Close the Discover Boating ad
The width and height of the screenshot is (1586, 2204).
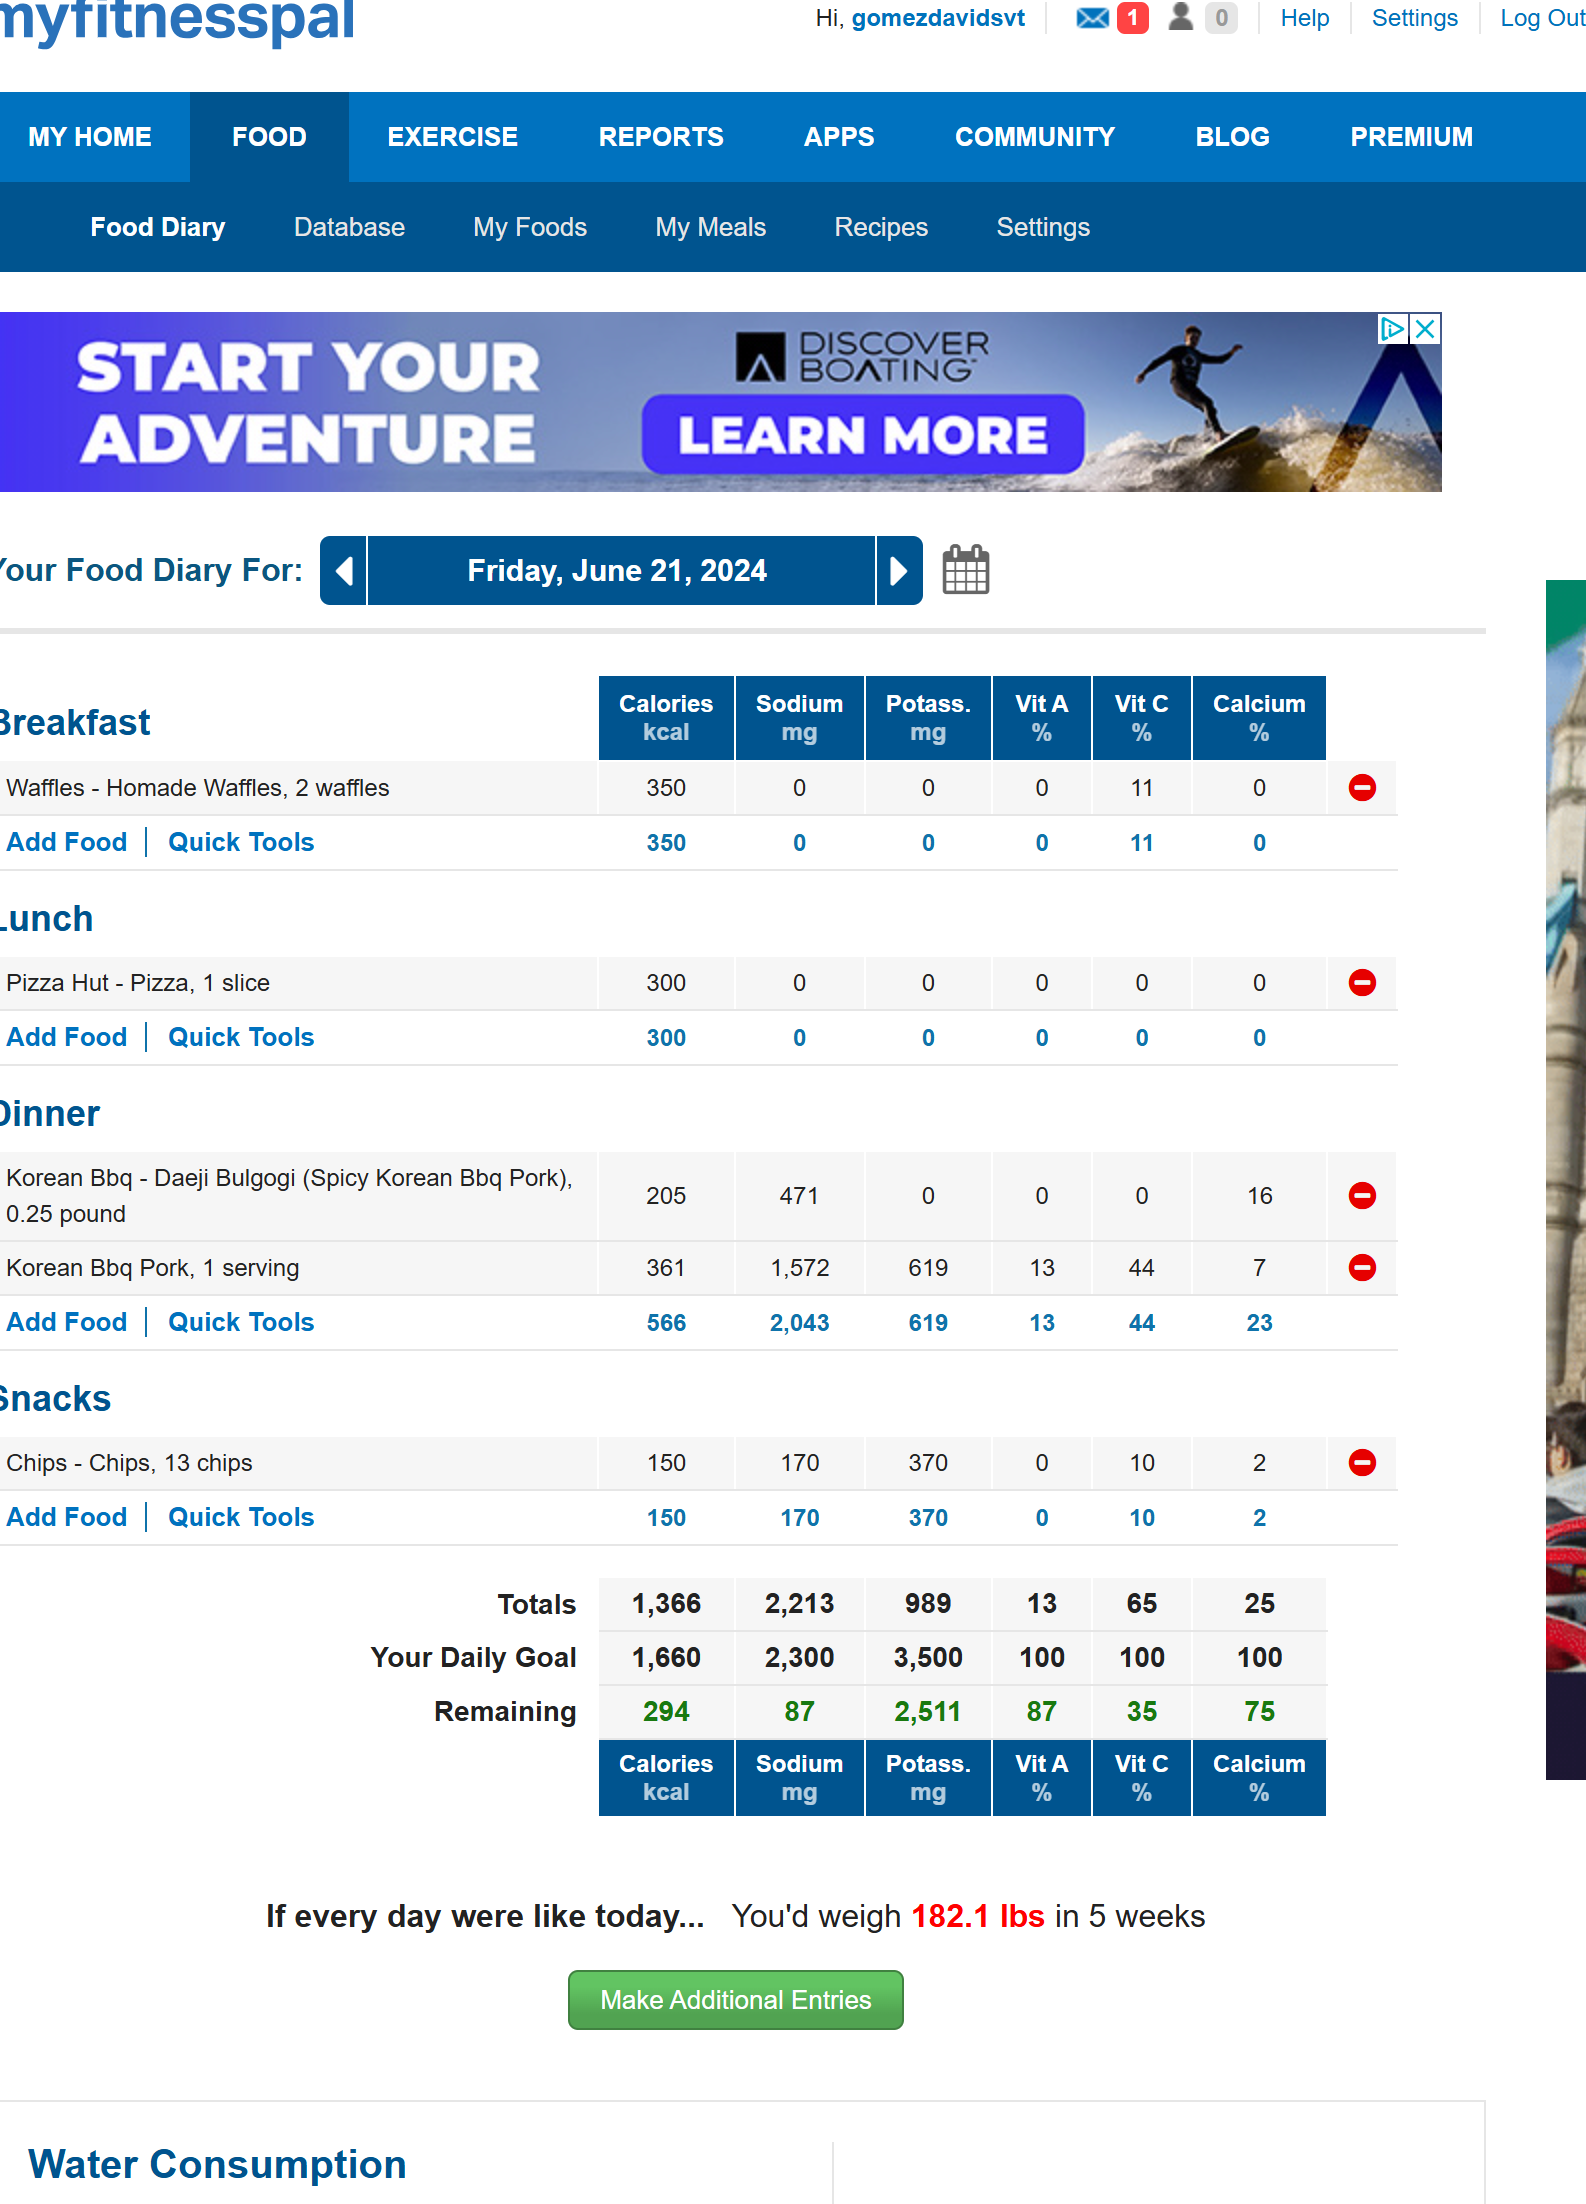tap(1426, 329)
